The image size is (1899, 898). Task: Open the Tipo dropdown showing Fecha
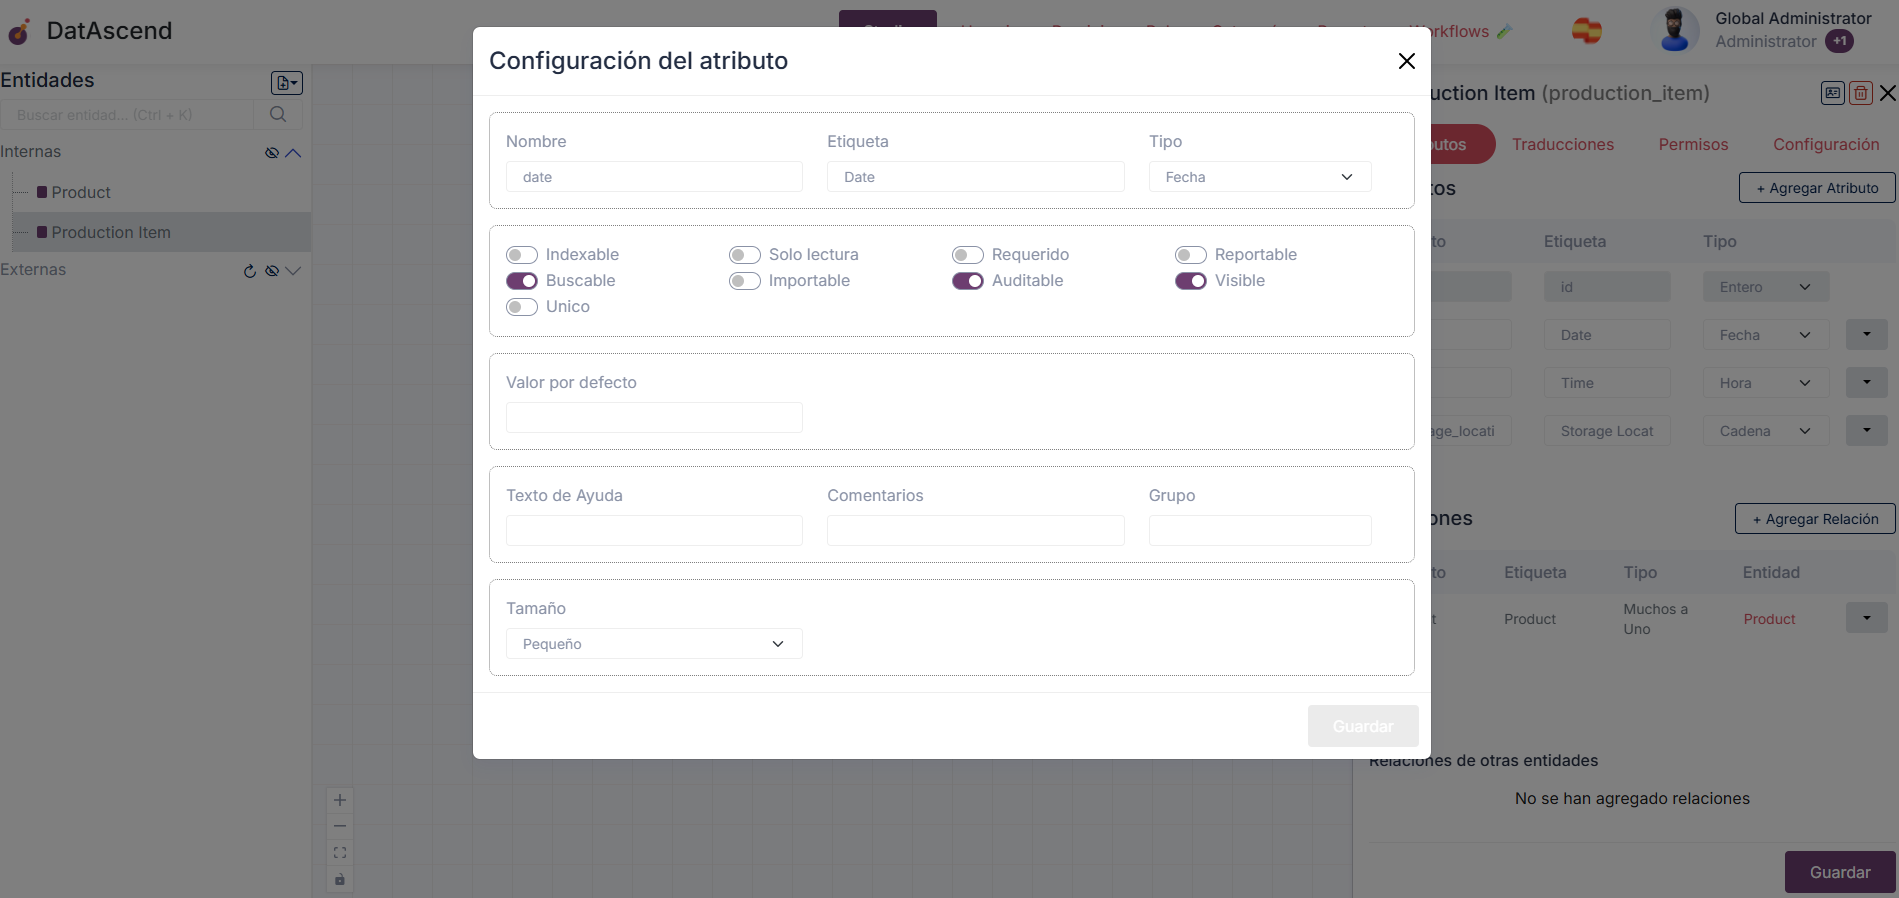tap(1260, 177)
